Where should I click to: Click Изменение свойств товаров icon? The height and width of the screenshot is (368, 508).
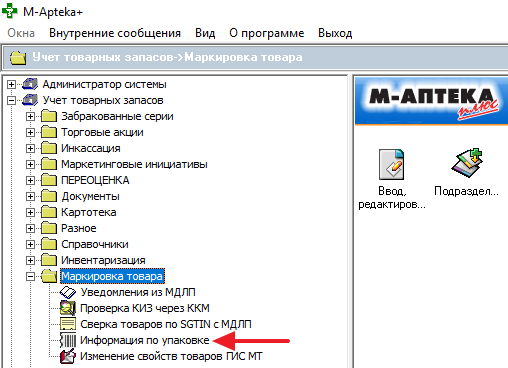point(68,356)
